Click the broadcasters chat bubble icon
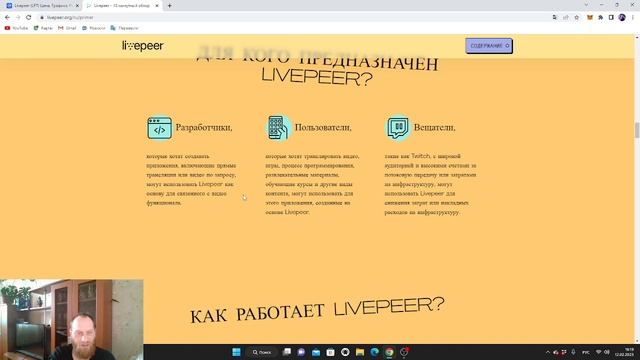This screenshot has width=640, height=360. [398, 128]
